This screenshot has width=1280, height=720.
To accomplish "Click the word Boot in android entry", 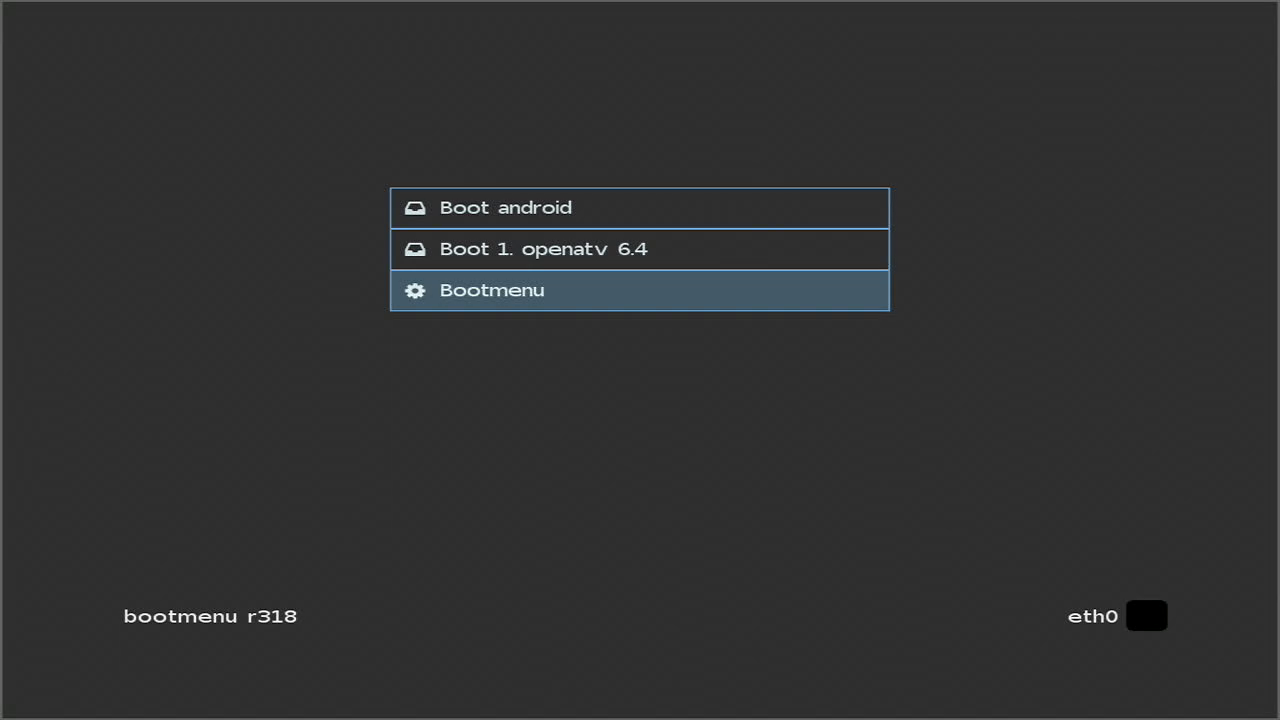I will tap(464, 208).
